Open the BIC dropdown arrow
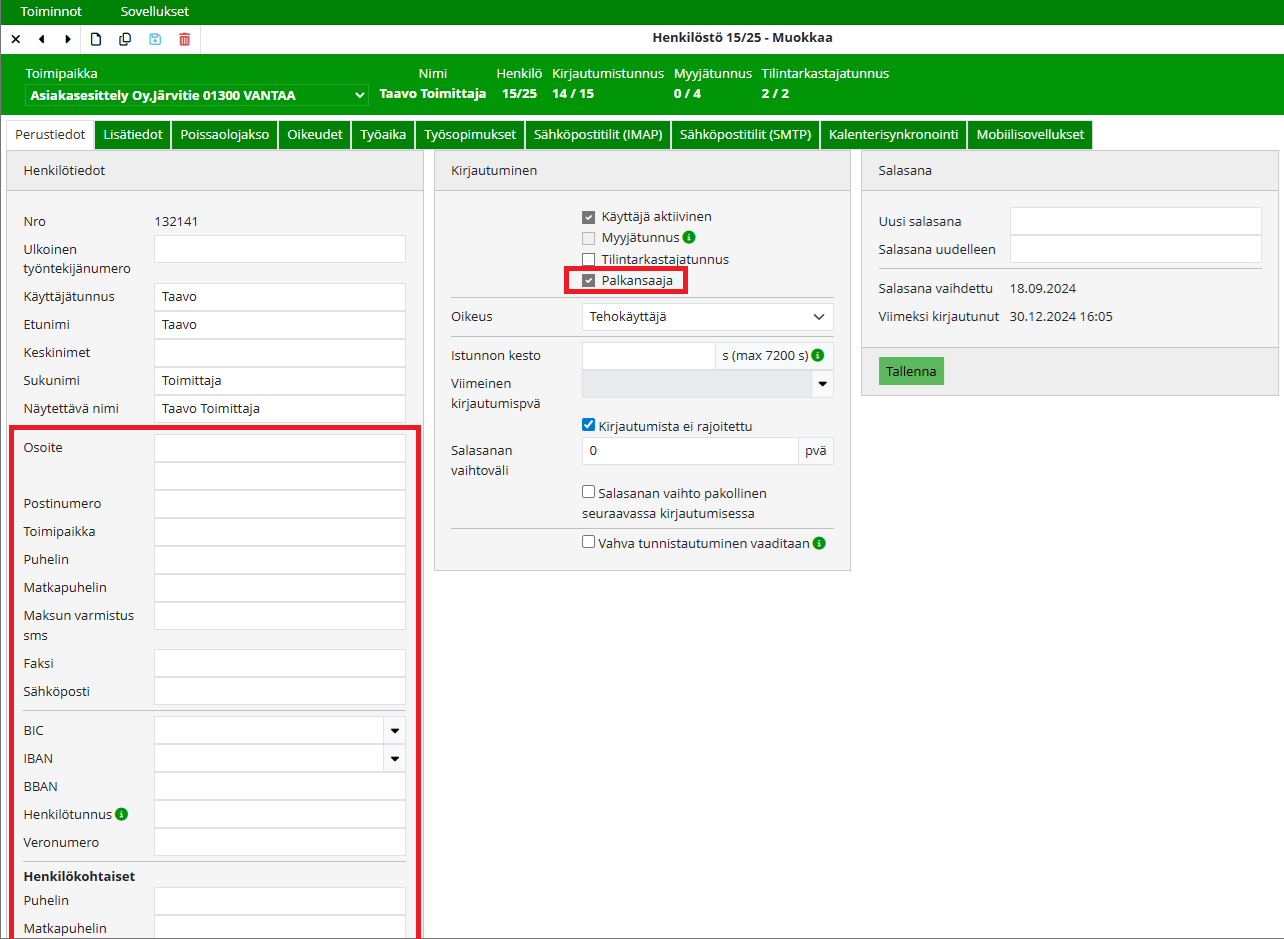 click(394, 731)
